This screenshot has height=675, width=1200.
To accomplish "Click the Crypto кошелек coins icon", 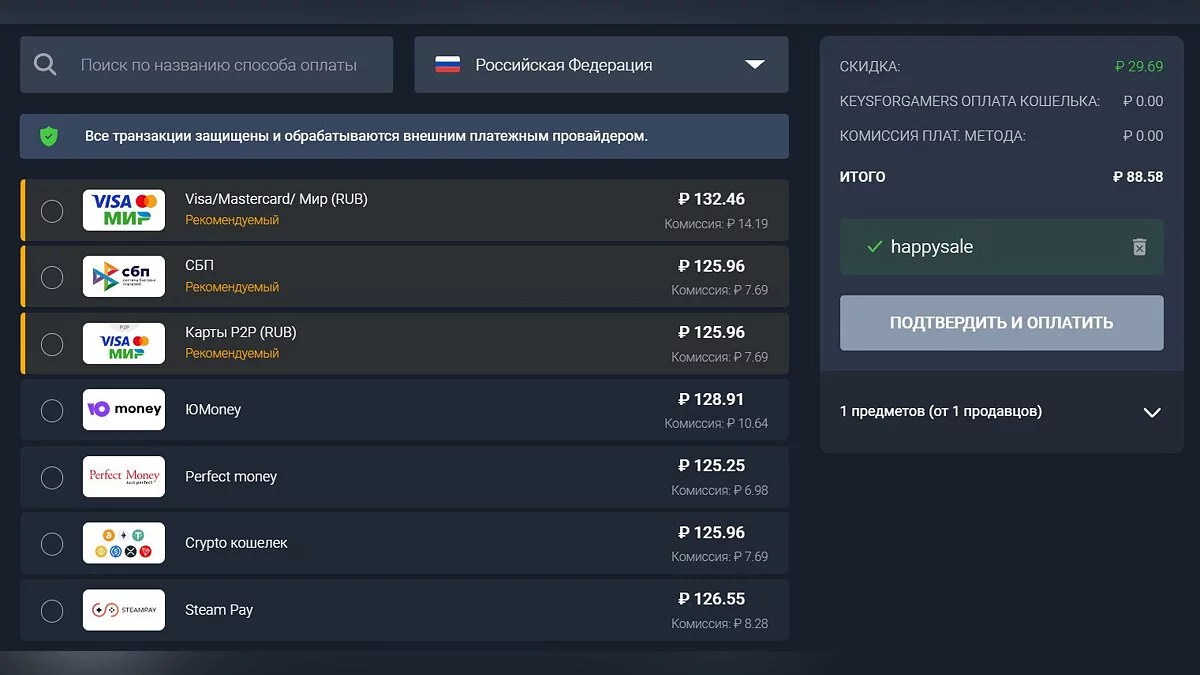I will [124, 543].
